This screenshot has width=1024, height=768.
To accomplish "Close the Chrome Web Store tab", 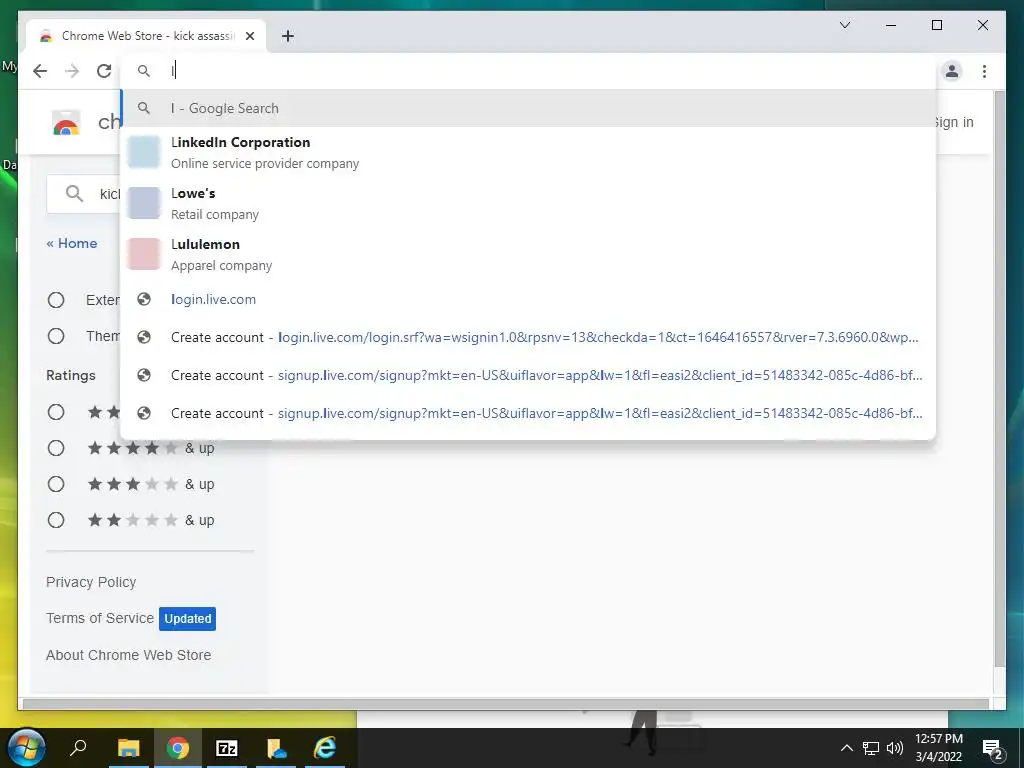I will click(x=249, y=36).
